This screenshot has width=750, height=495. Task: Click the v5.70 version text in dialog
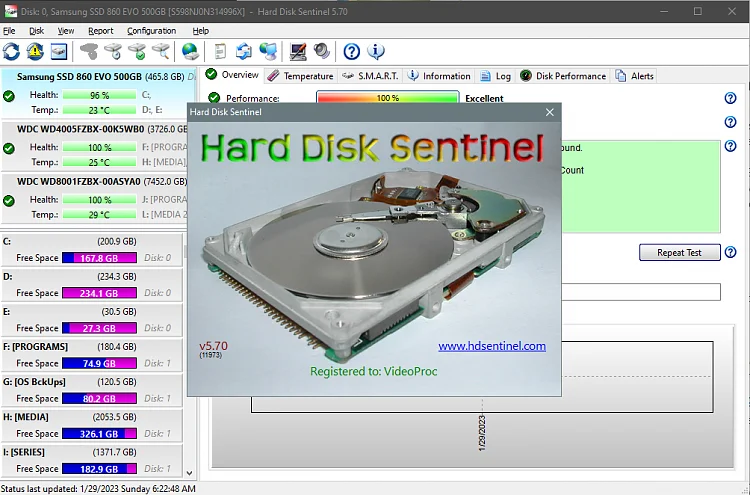click(213, 346)
